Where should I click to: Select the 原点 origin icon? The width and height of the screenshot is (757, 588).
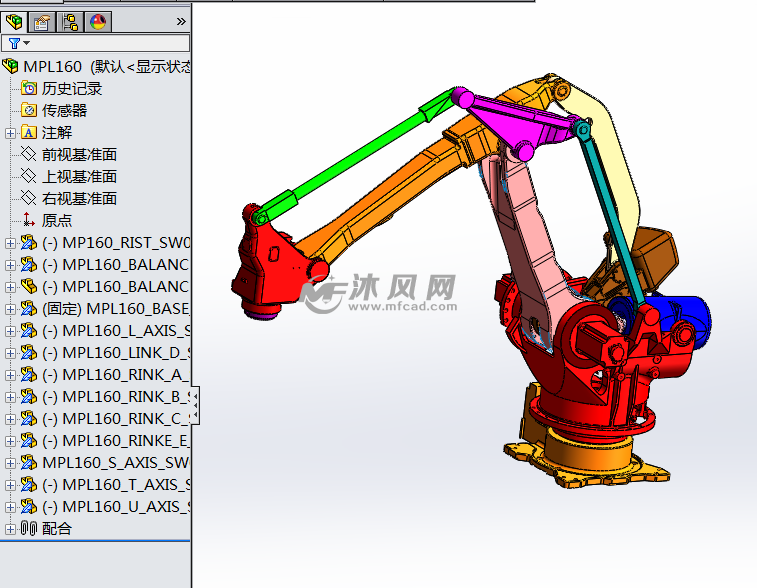[x=29, y=221]
